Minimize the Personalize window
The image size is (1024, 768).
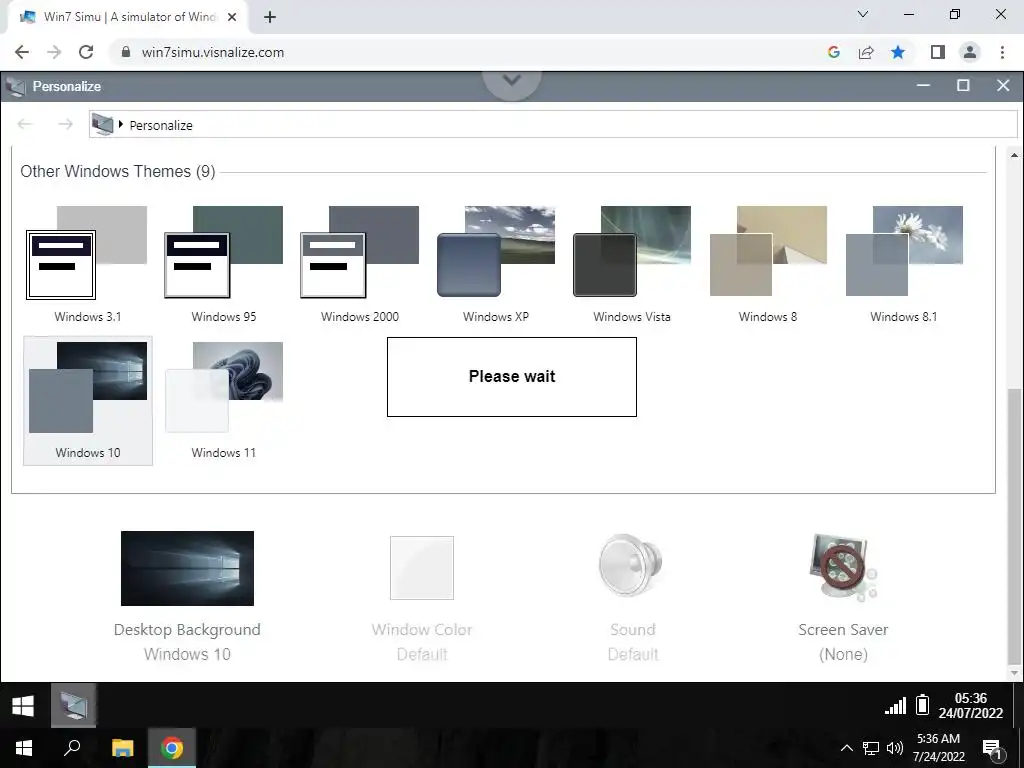click(x=923, y=86)
